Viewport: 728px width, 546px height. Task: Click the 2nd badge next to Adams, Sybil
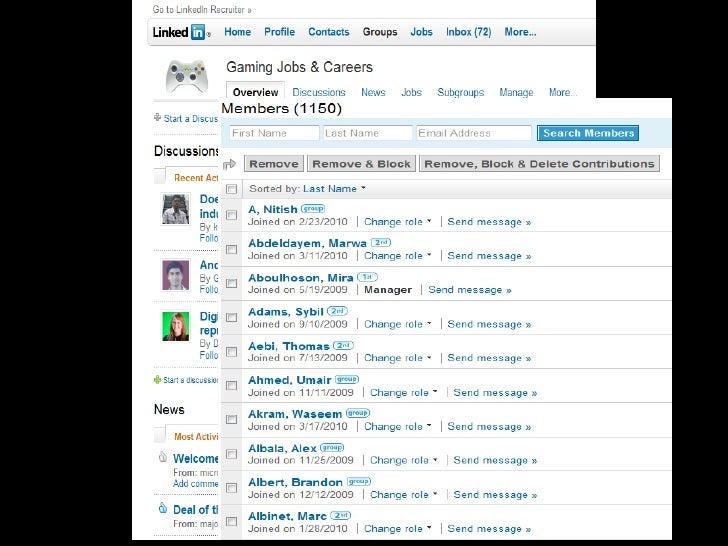click(337, 311)
